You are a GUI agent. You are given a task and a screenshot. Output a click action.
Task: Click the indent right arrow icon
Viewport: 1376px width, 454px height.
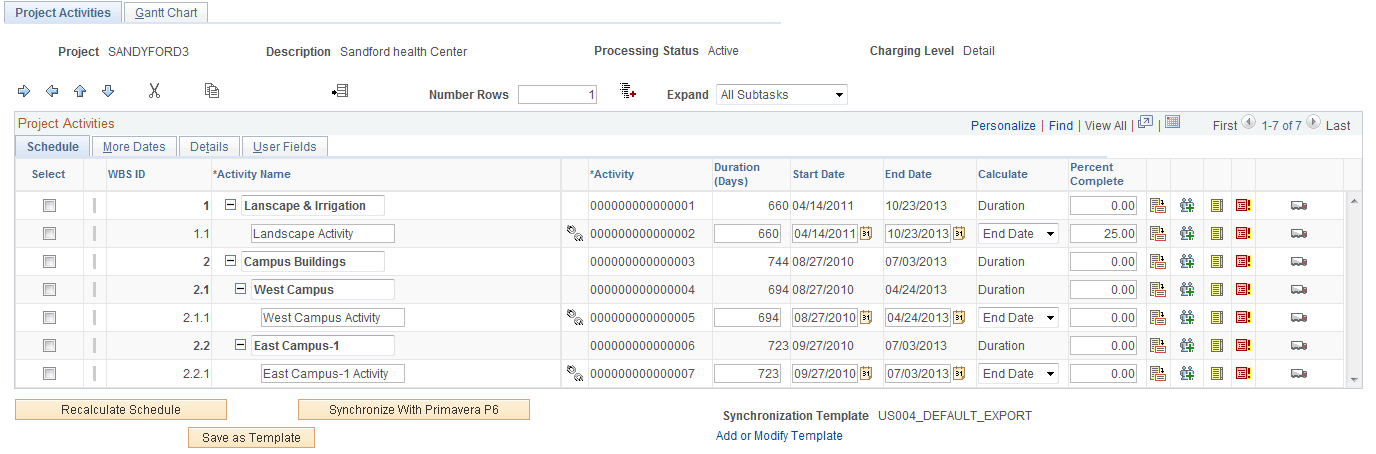point(24,91)
